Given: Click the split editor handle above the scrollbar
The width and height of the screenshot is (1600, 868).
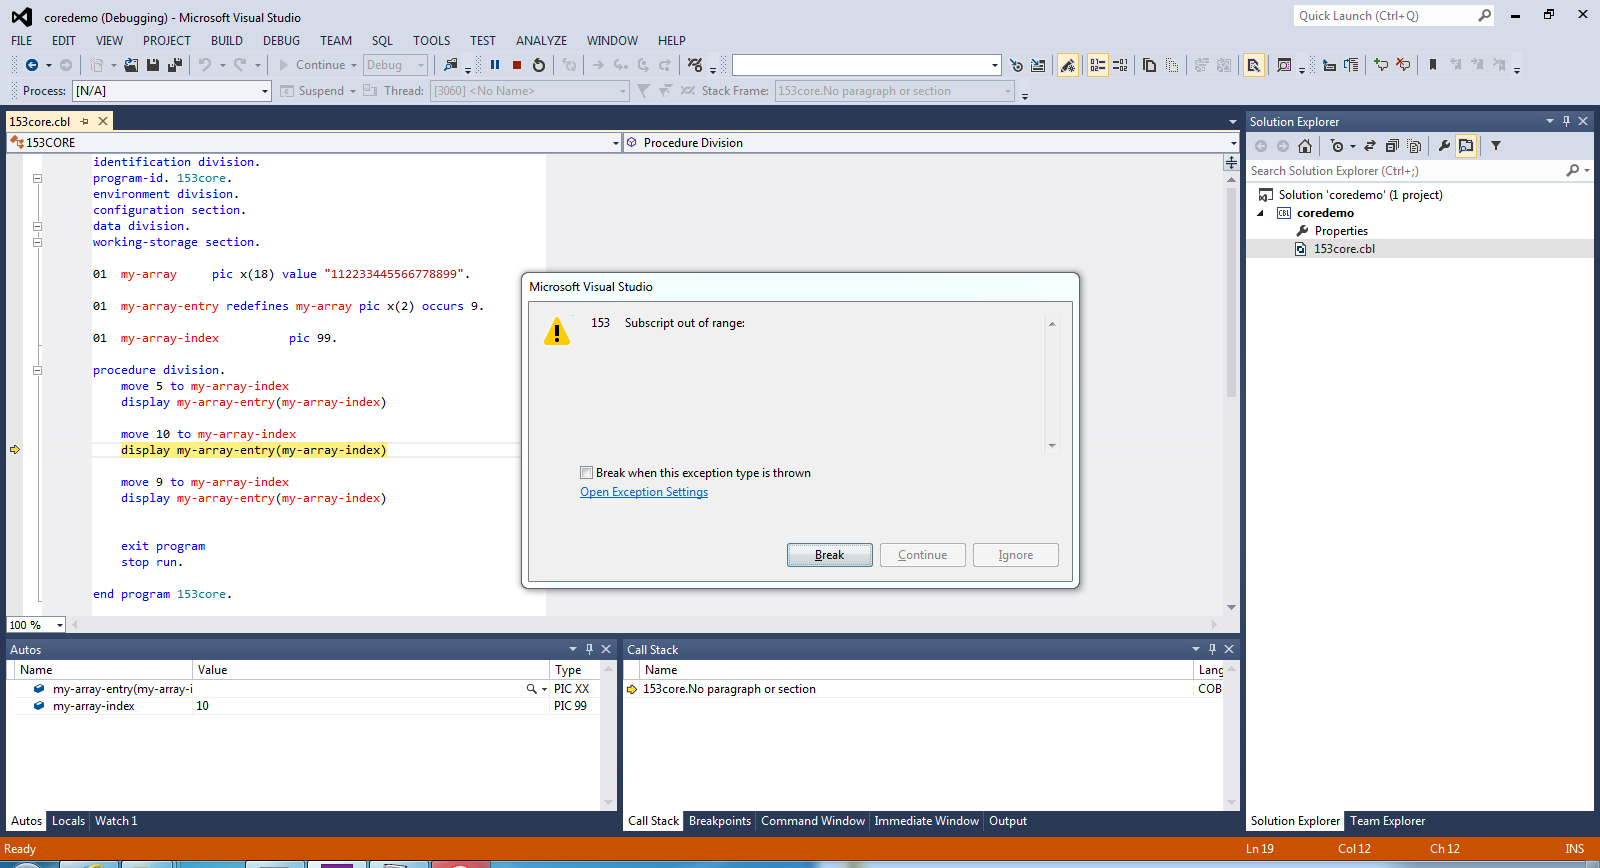Looking at the screenshot, I should coord(1231,163).
